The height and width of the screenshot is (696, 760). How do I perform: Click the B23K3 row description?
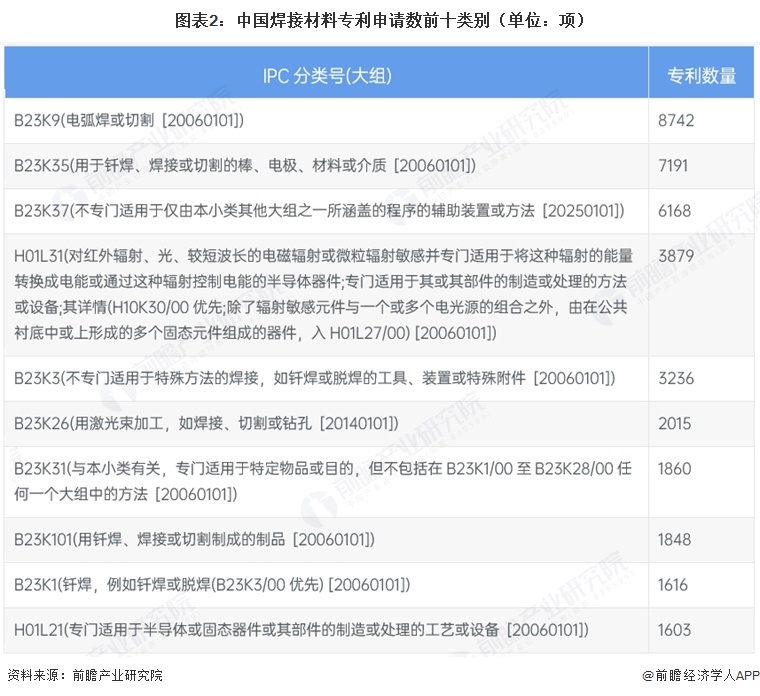pyautogui.click(x=315, y=378)
